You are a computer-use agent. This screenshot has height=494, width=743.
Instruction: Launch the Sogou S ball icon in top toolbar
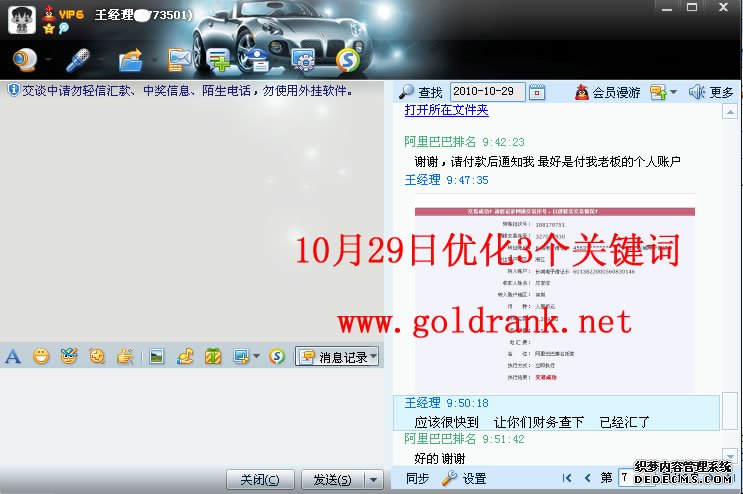[348, 60]
